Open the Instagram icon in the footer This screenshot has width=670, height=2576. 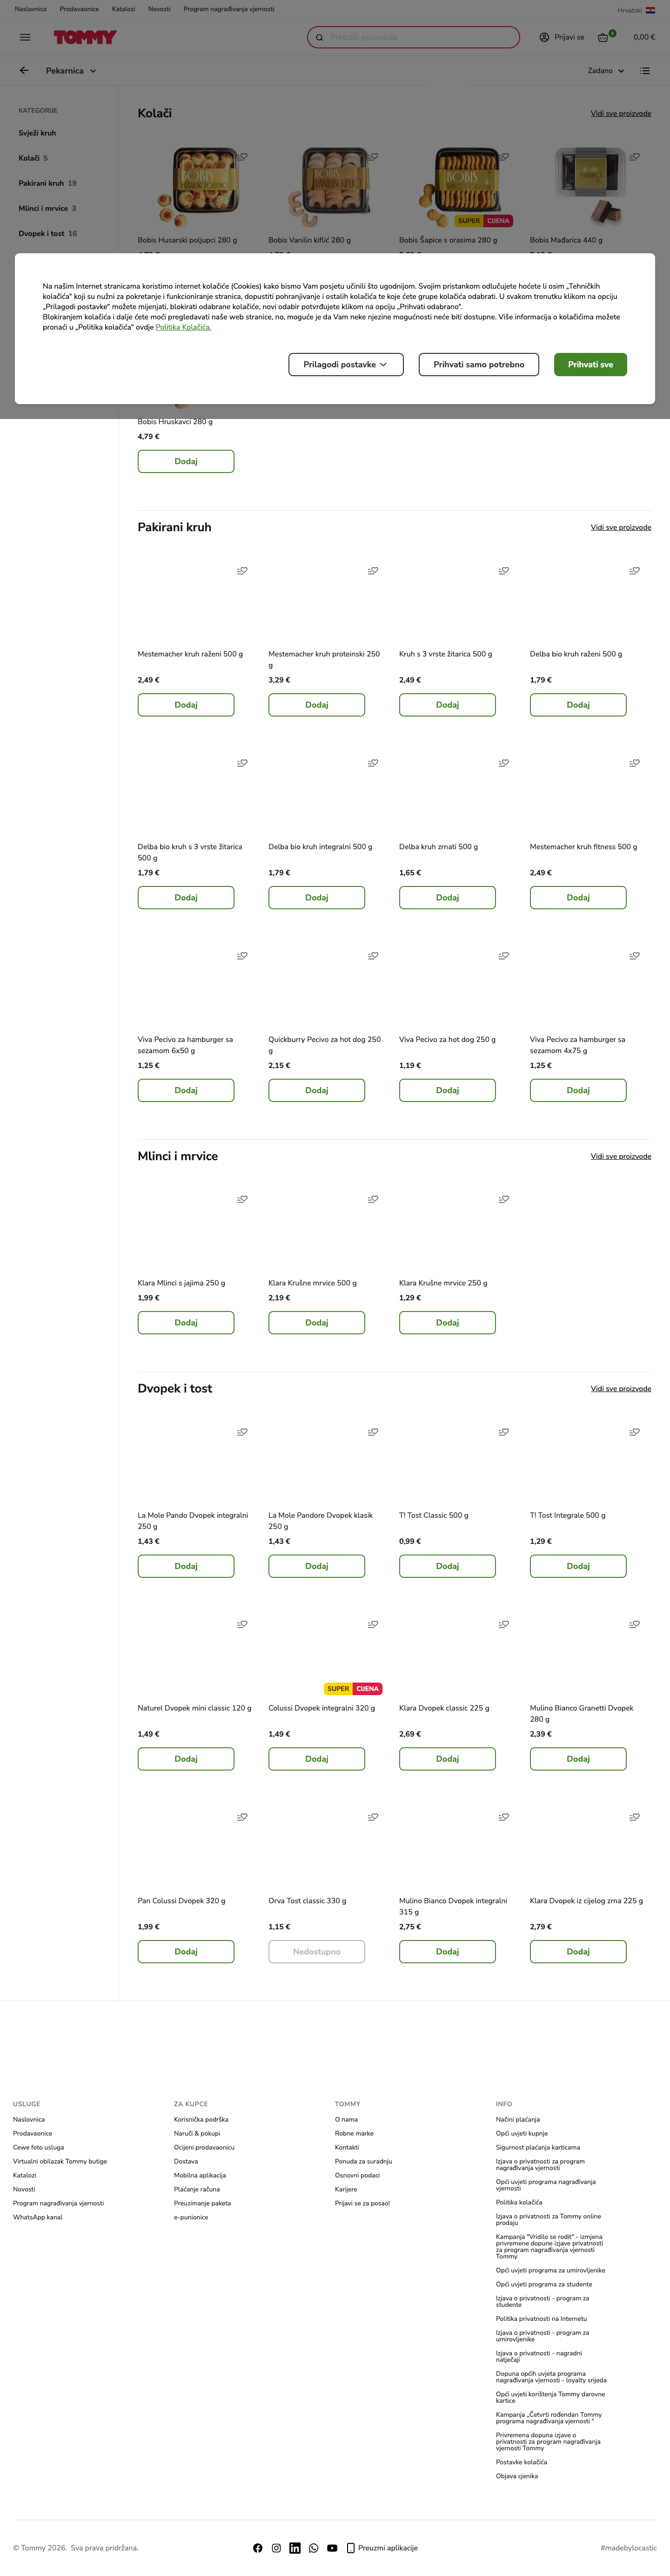tap(276, 2547)
